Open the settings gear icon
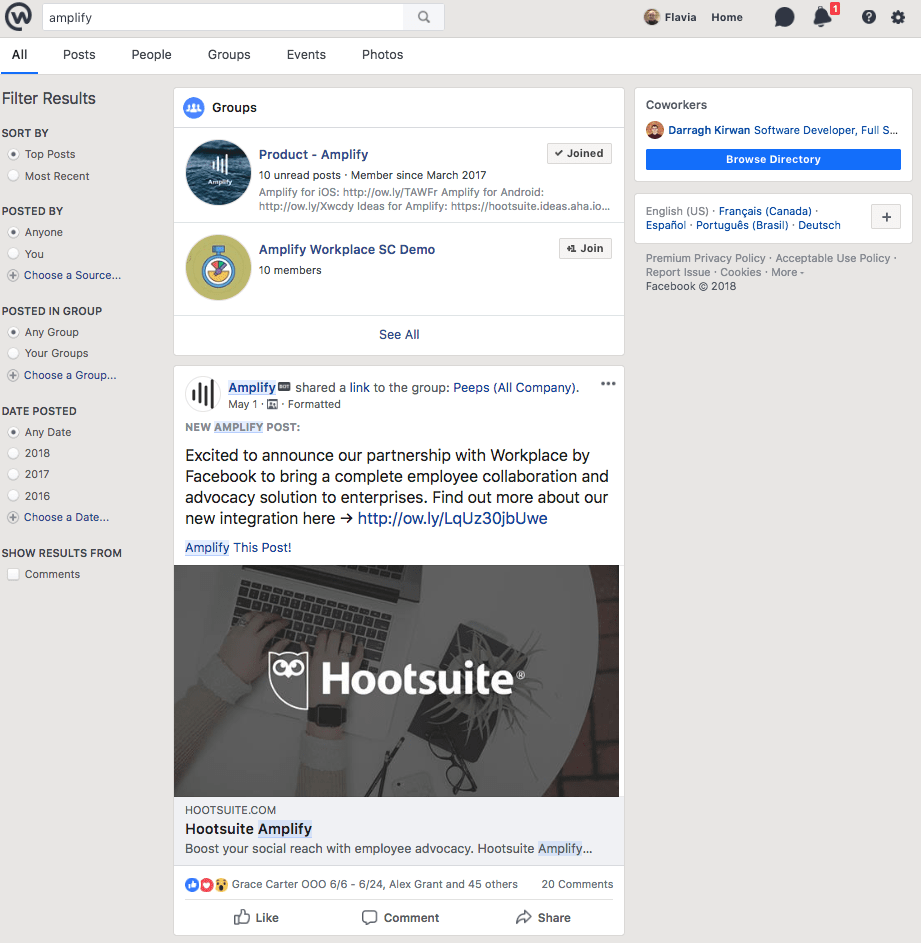 898,17
